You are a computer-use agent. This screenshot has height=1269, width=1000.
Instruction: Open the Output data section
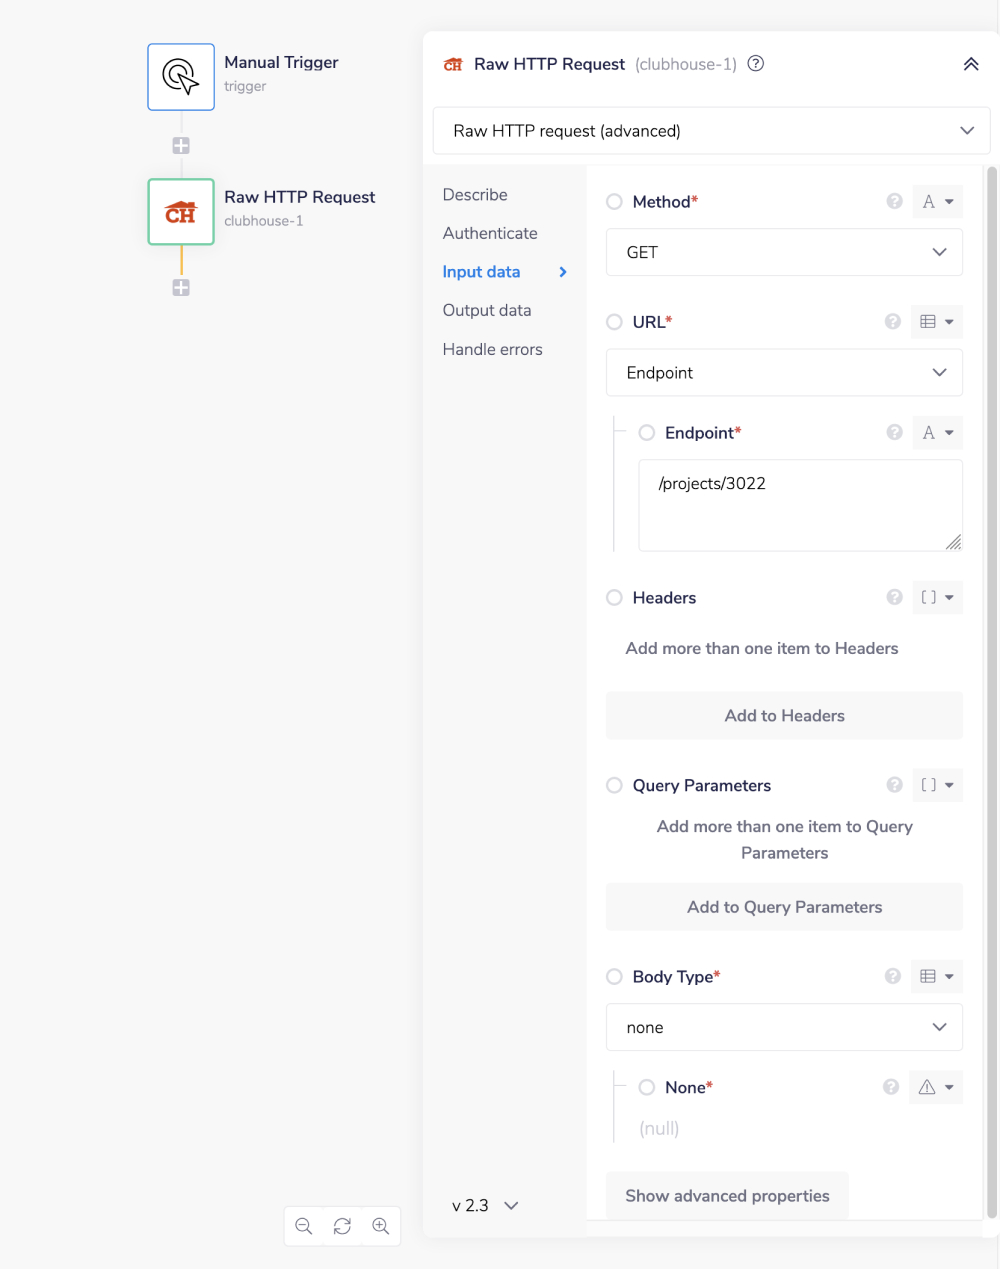[x=487, y=310]
